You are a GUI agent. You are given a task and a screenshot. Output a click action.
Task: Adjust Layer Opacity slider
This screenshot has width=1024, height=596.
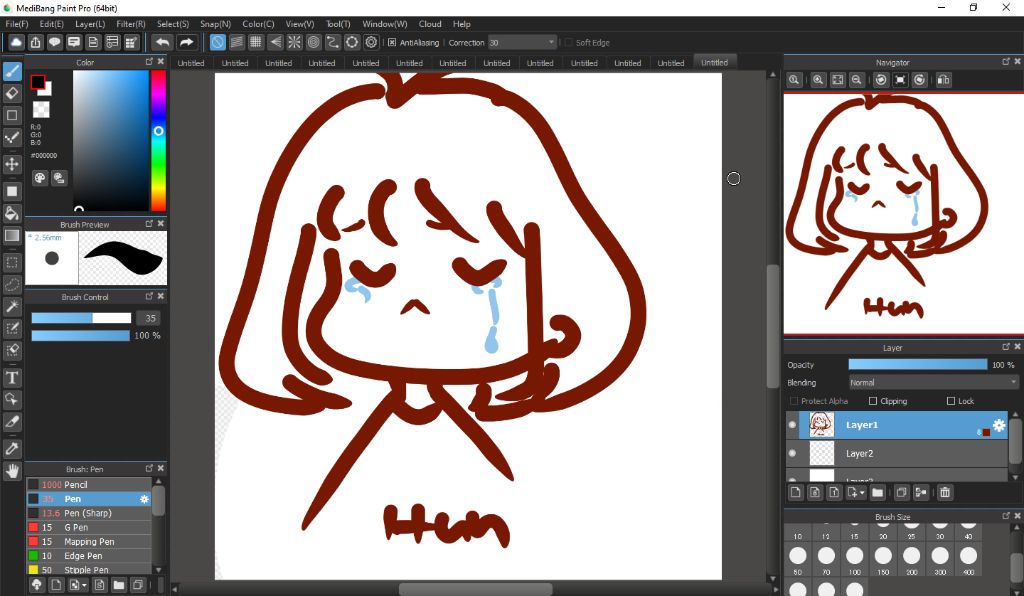coord(918,364)
